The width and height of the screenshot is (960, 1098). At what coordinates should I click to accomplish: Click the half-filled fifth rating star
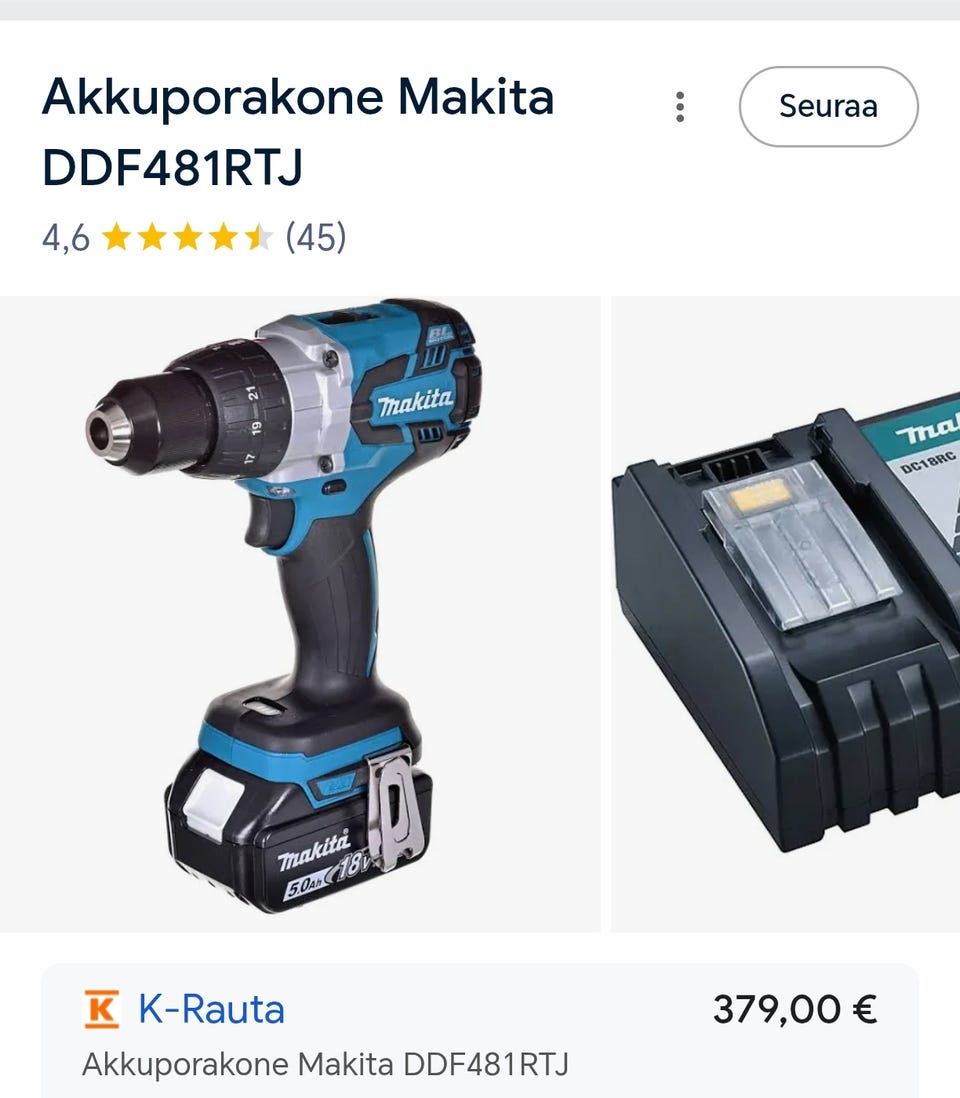(x=259, y=237)
